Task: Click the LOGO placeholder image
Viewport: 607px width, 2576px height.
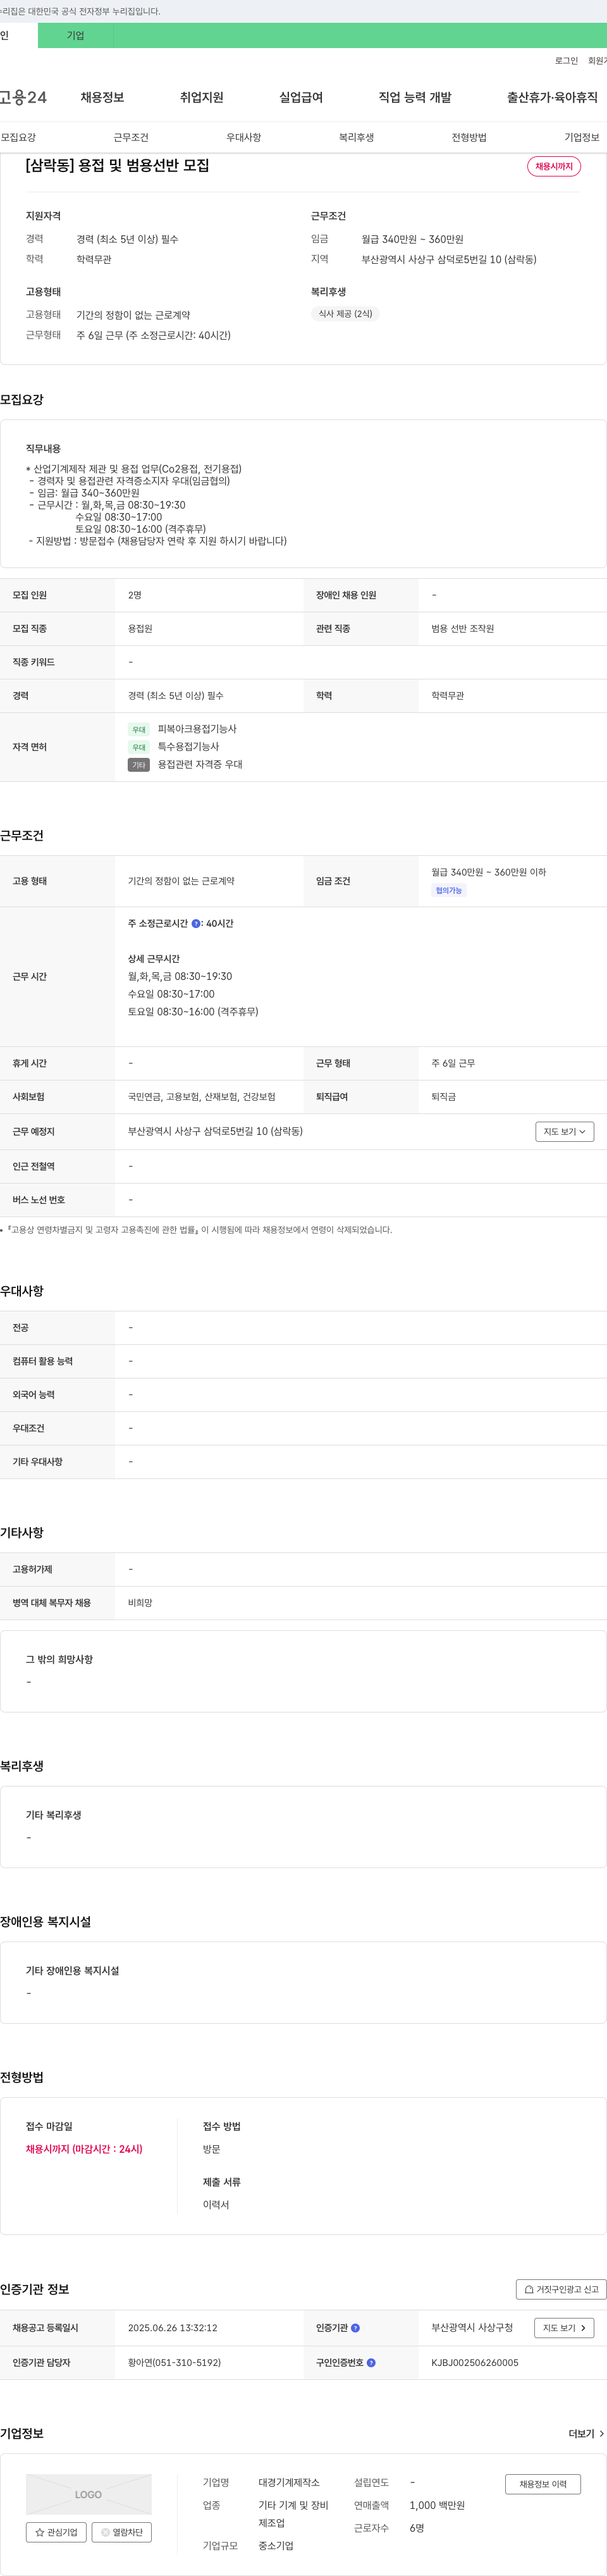Action: [89, 2494]
